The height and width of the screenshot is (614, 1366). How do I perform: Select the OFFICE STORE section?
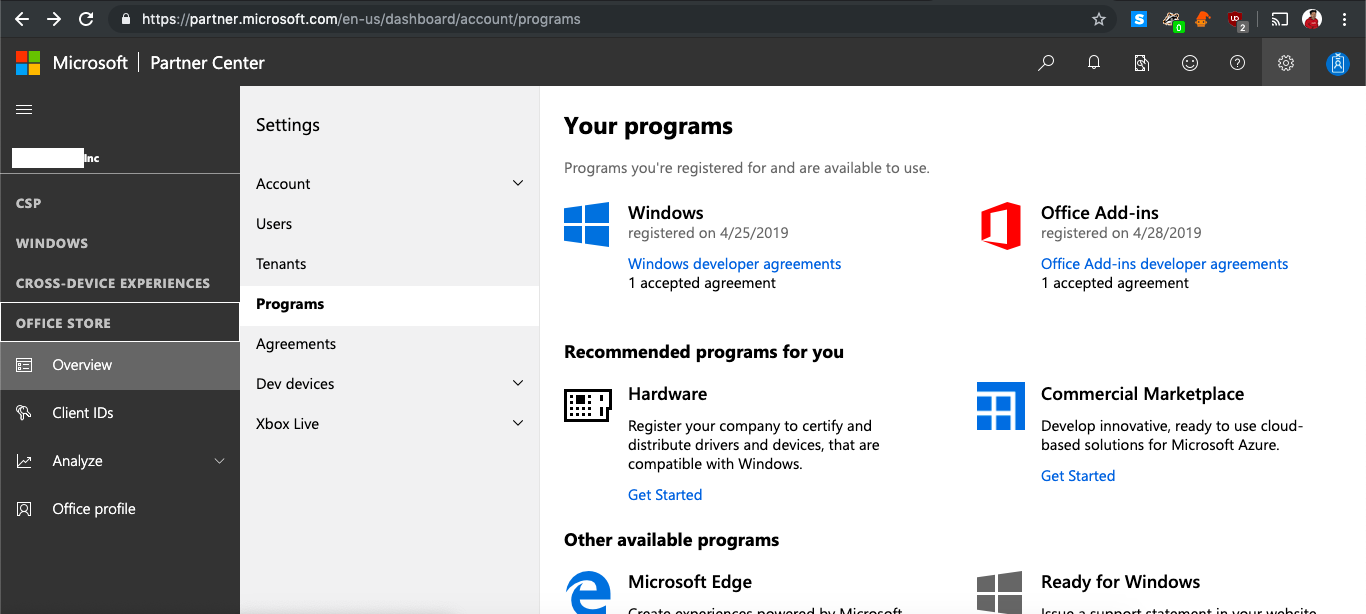120,323
